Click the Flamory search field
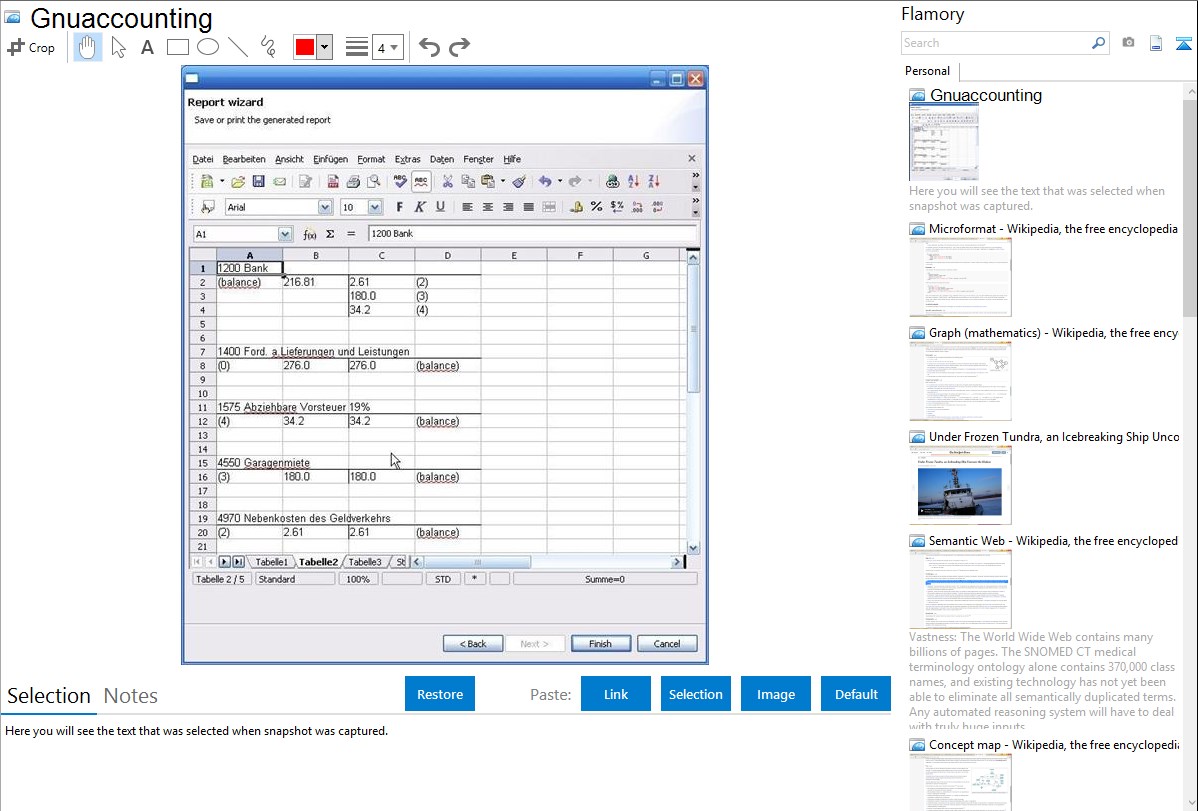The image size is (1198, 811). (x=995, y=43)
